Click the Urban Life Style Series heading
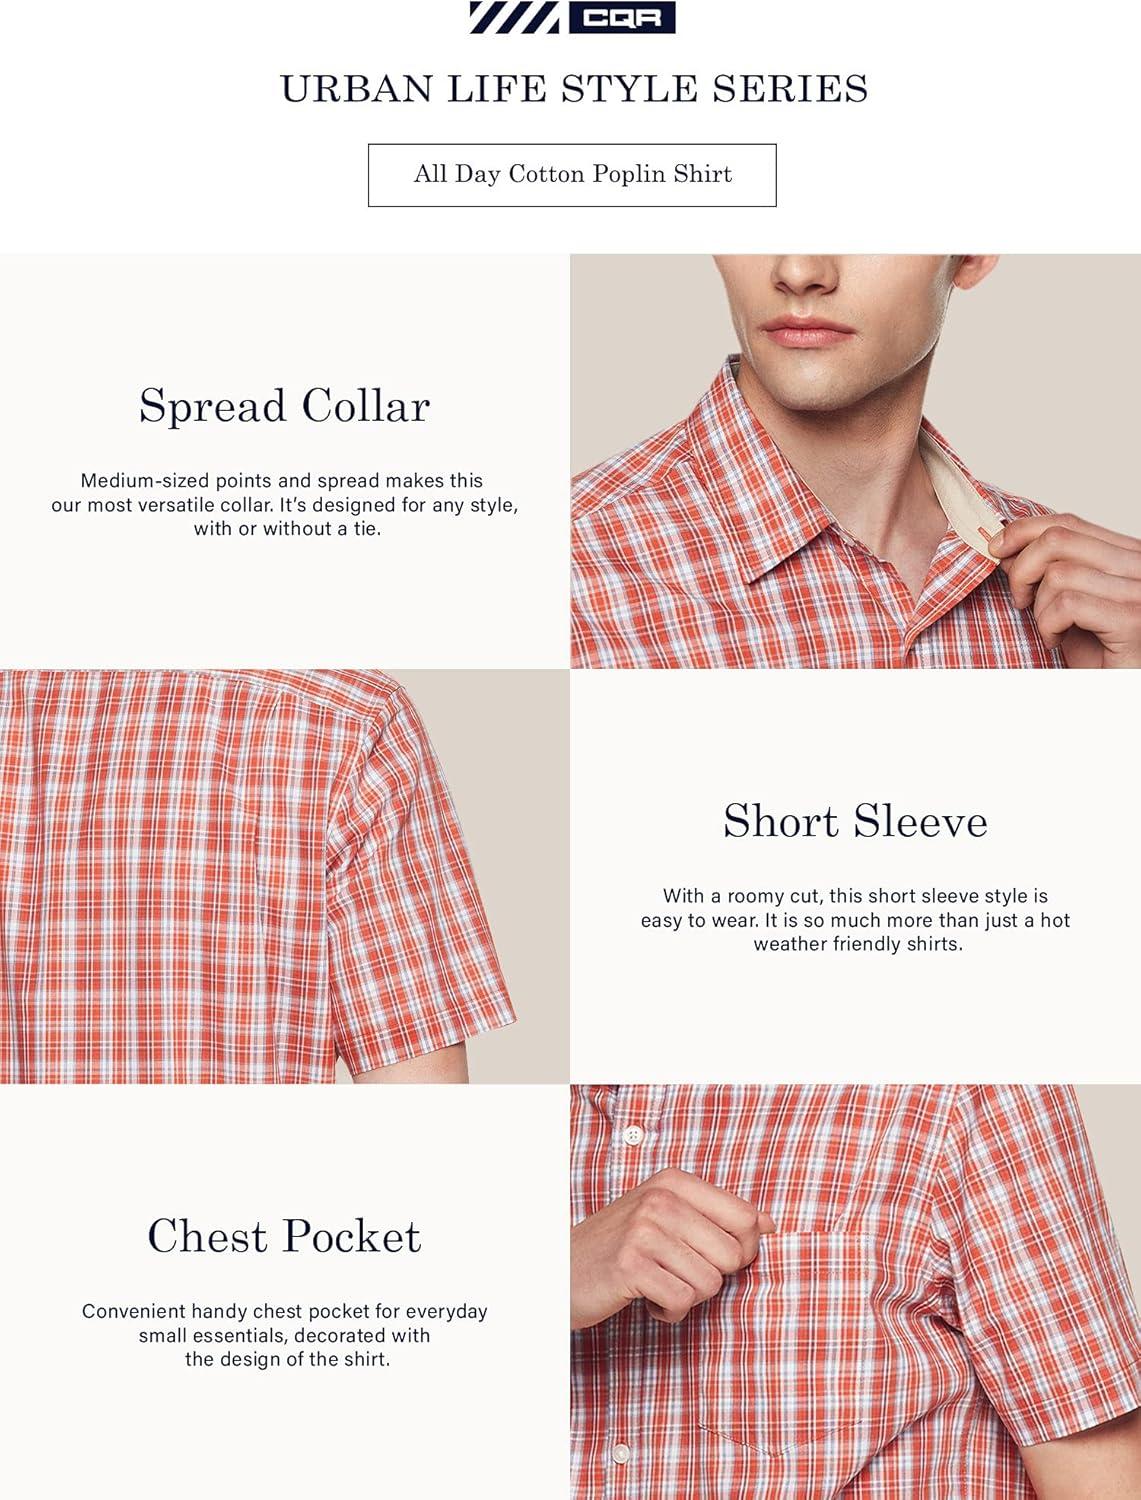Screen dimensions: 1141x1500 [x=574, y=89]
